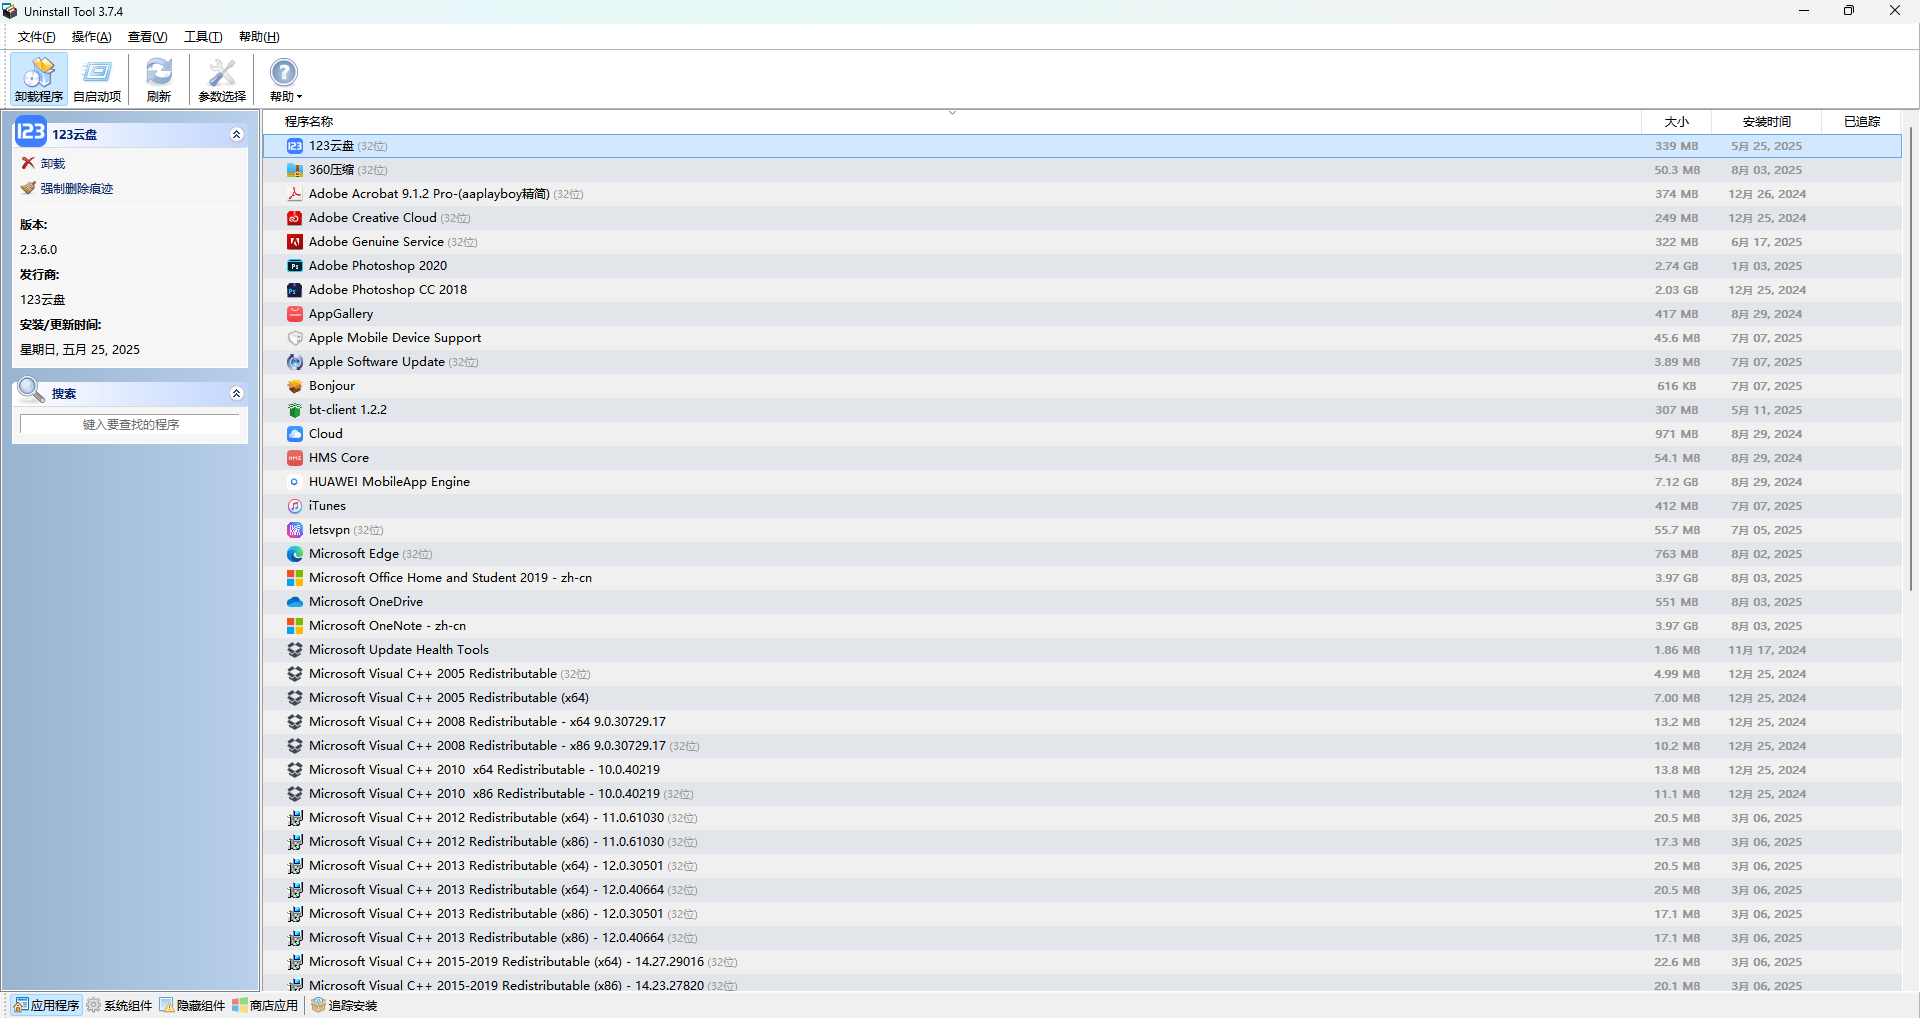Sort the list by 安装时间 column
The width and height of the screenshot is (1920, 1018).
[1767, 121]
